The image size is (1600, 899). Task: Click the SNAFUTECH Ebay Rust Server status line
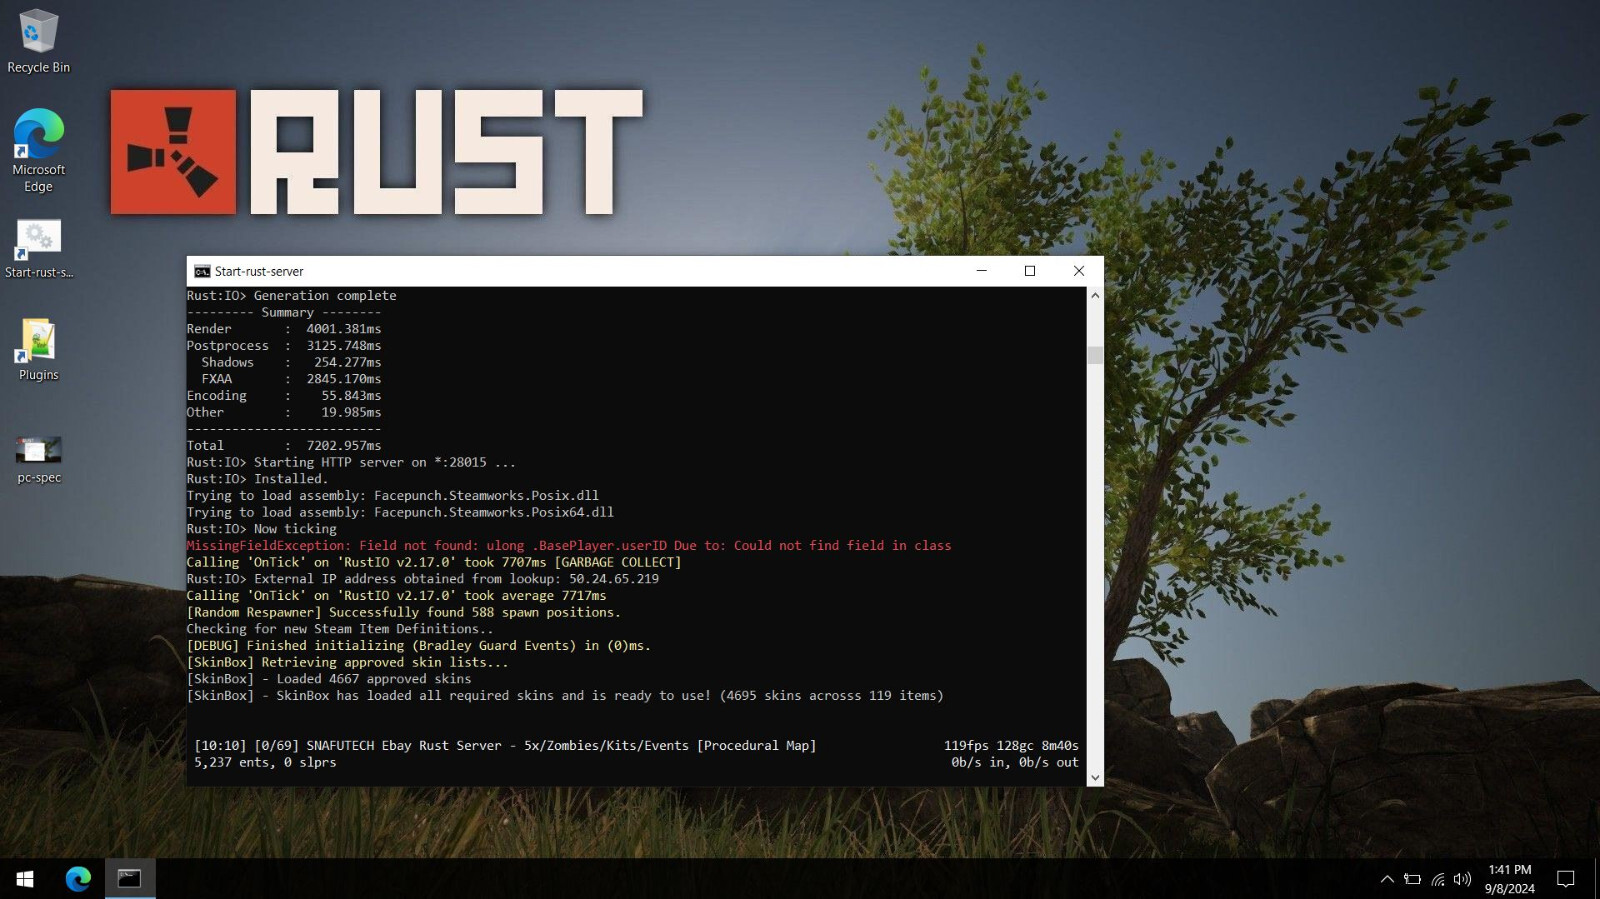(x=505, y=745)
